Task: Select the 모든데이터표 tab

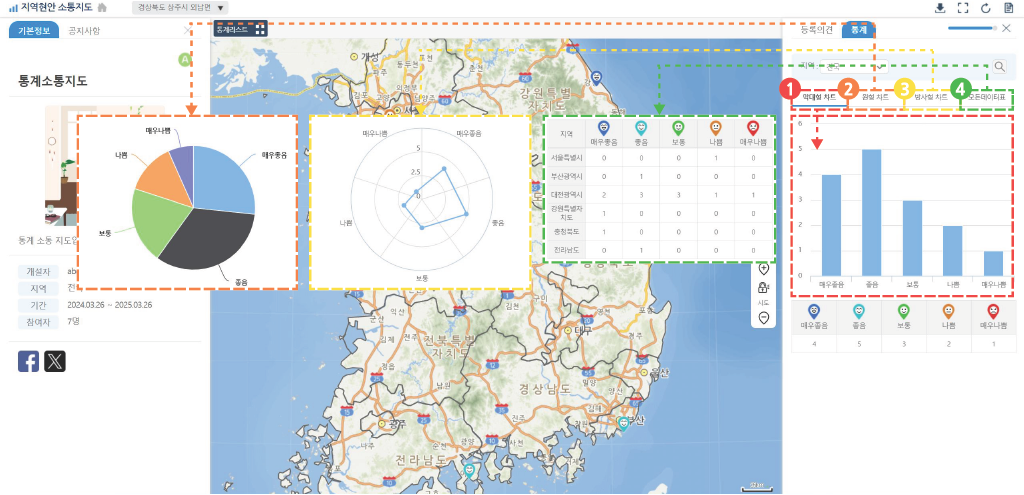Action: tap(986, 96)
